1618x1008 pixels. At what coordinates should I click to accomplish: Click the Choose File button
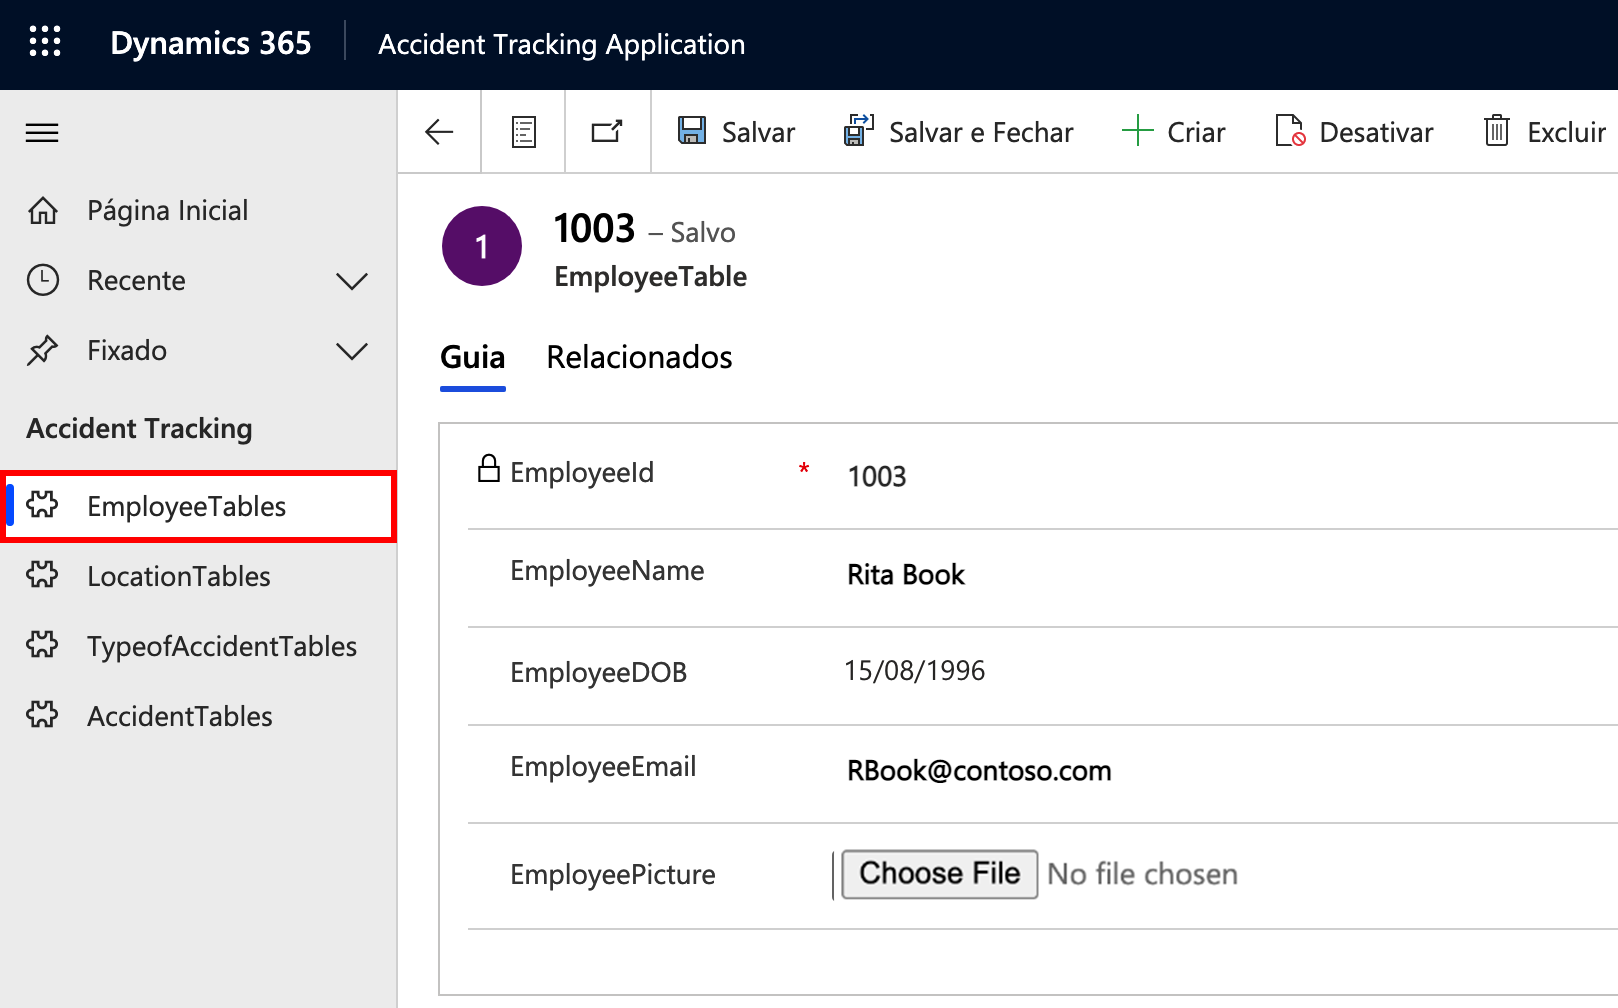tap(940, 874)
